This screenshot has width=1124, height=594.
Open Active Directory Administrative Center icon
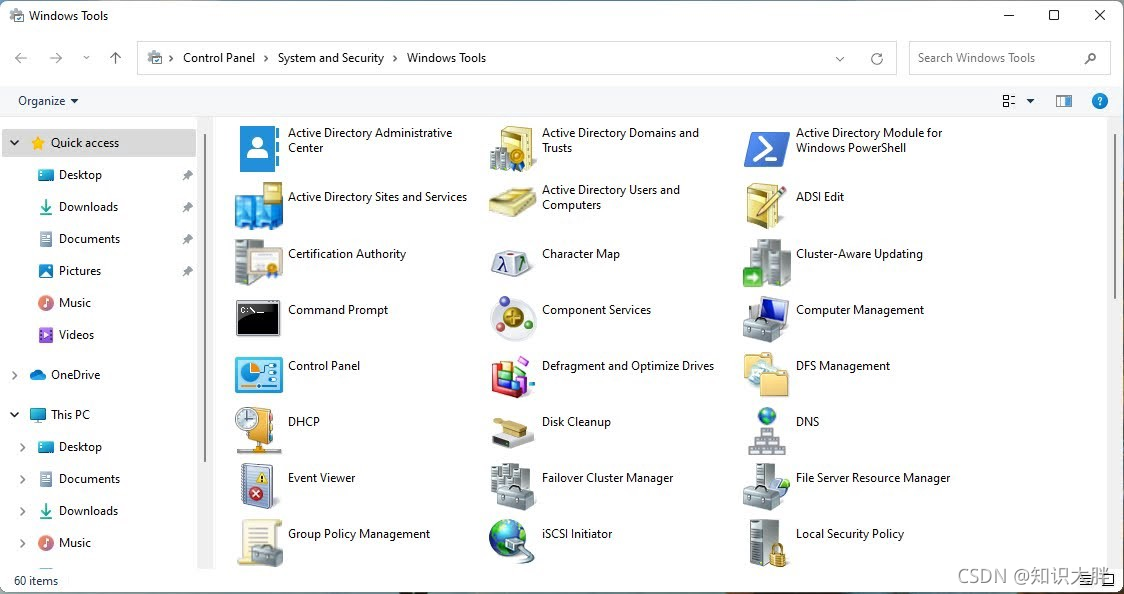(258, 148)
